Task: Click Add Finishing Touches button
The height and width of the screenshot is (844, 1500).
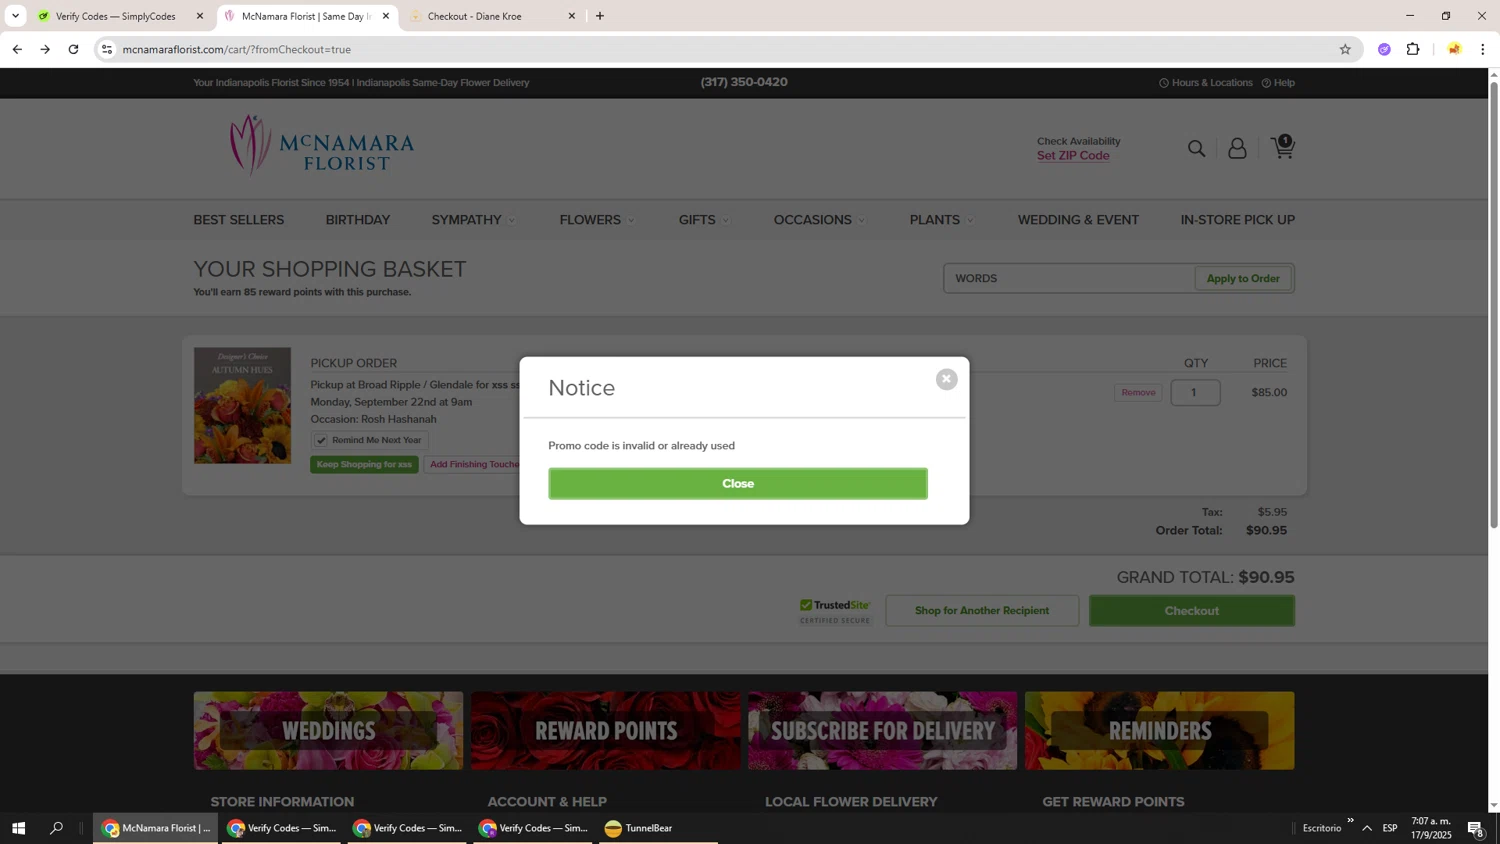Action: 474,465
